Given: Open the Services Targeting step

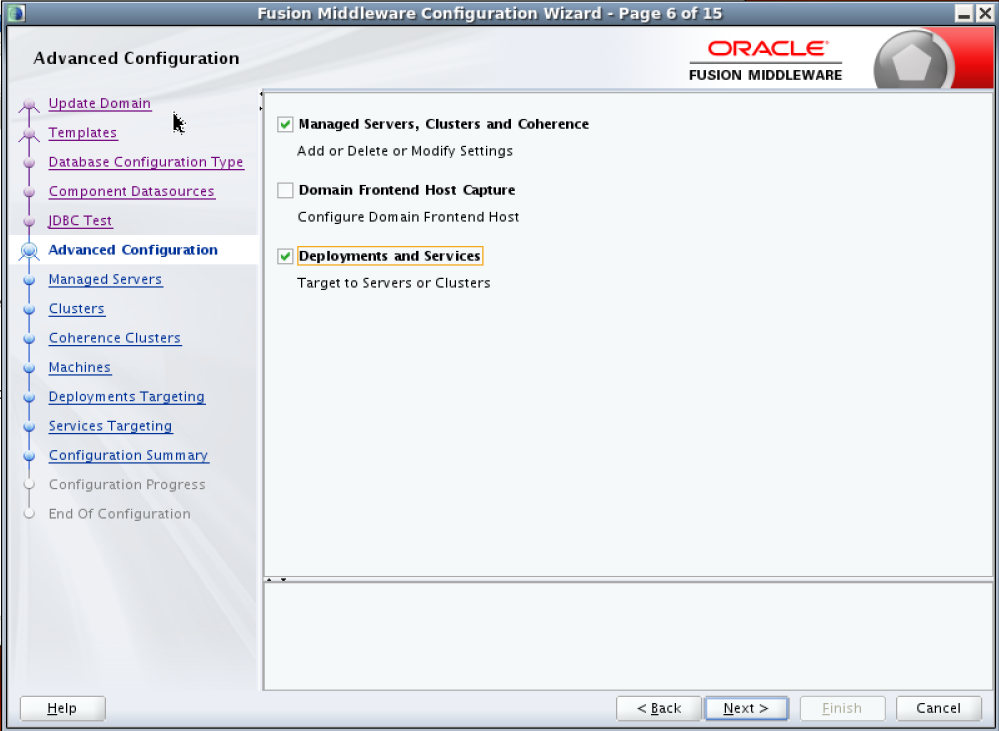Looking at the screenshot, I should point(110,426).
